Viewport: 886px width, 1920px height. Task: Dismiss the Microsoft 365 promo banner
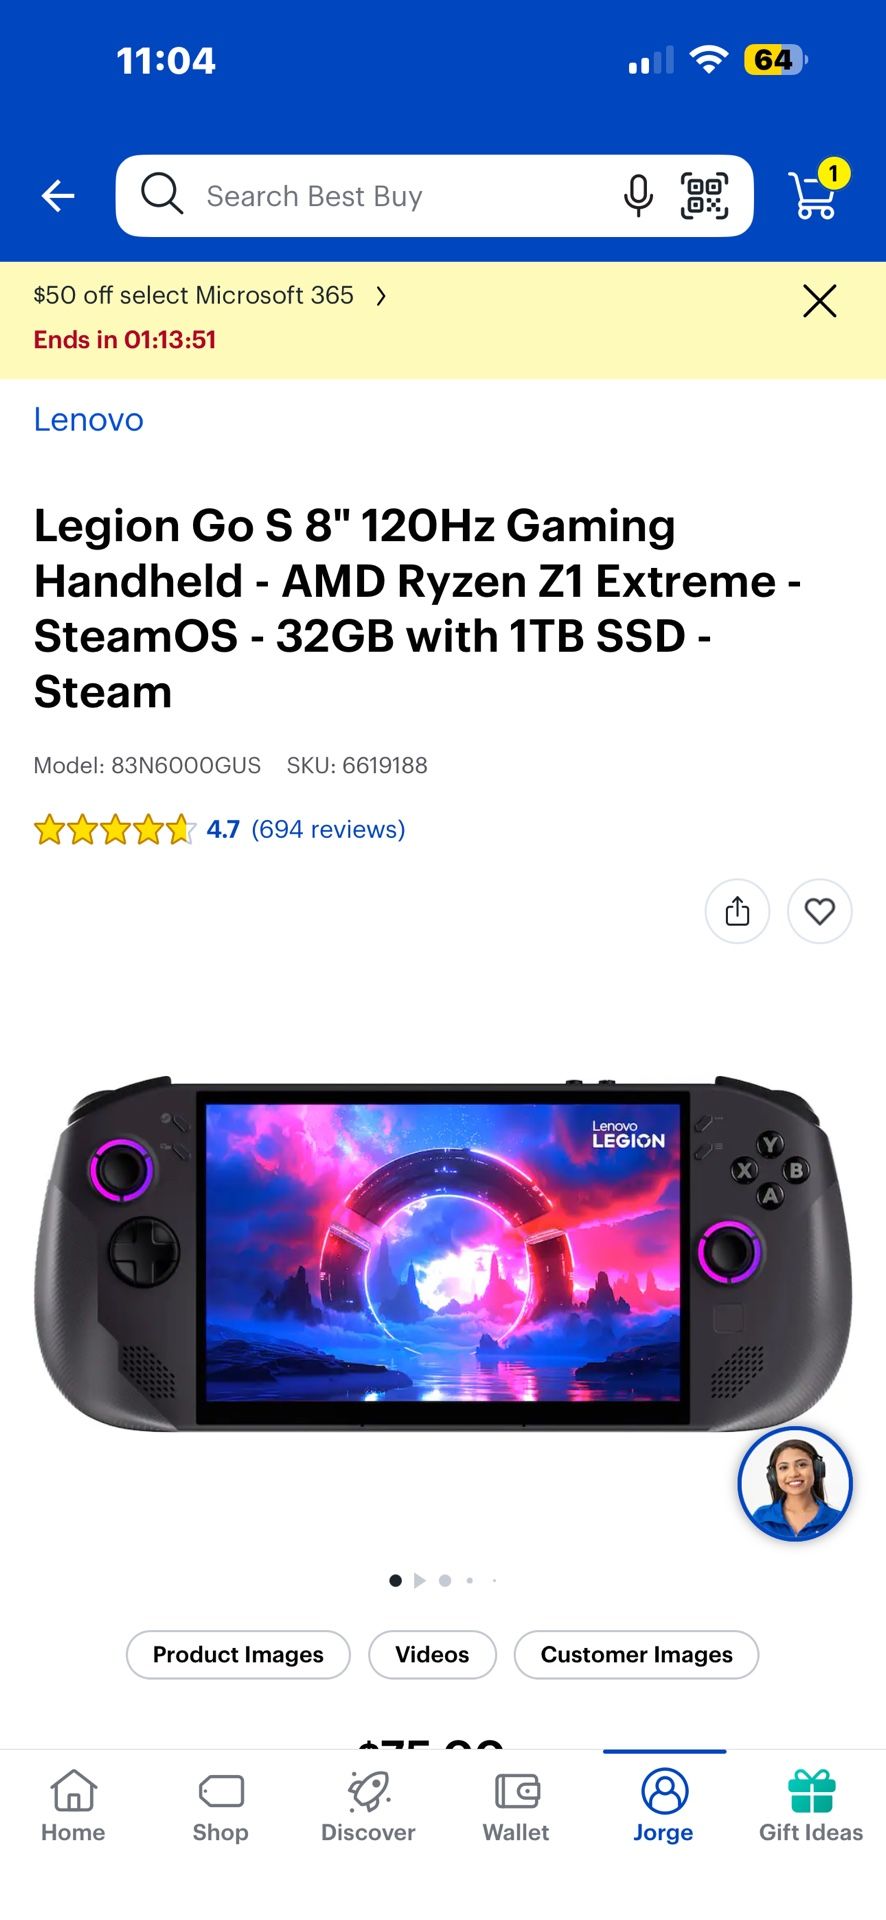(x=819, y=301)
